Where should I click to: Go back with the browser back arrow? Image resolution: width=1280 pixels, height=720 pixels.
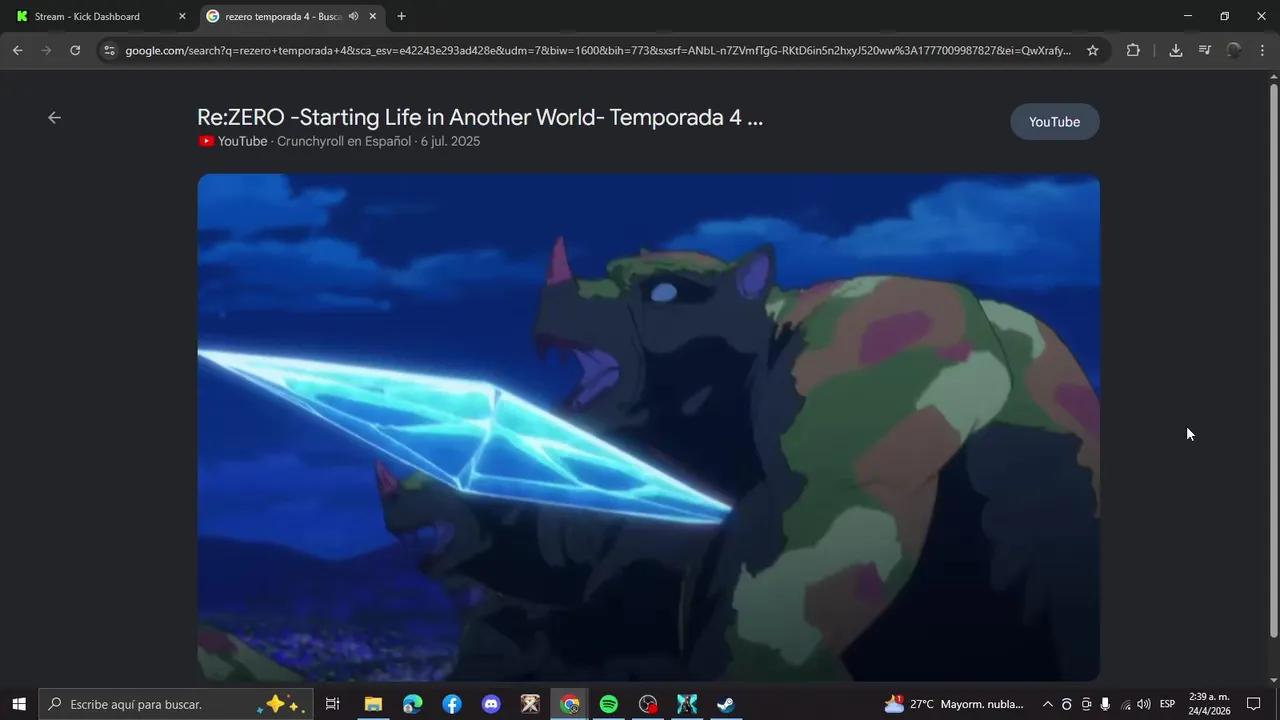point(17,50)
